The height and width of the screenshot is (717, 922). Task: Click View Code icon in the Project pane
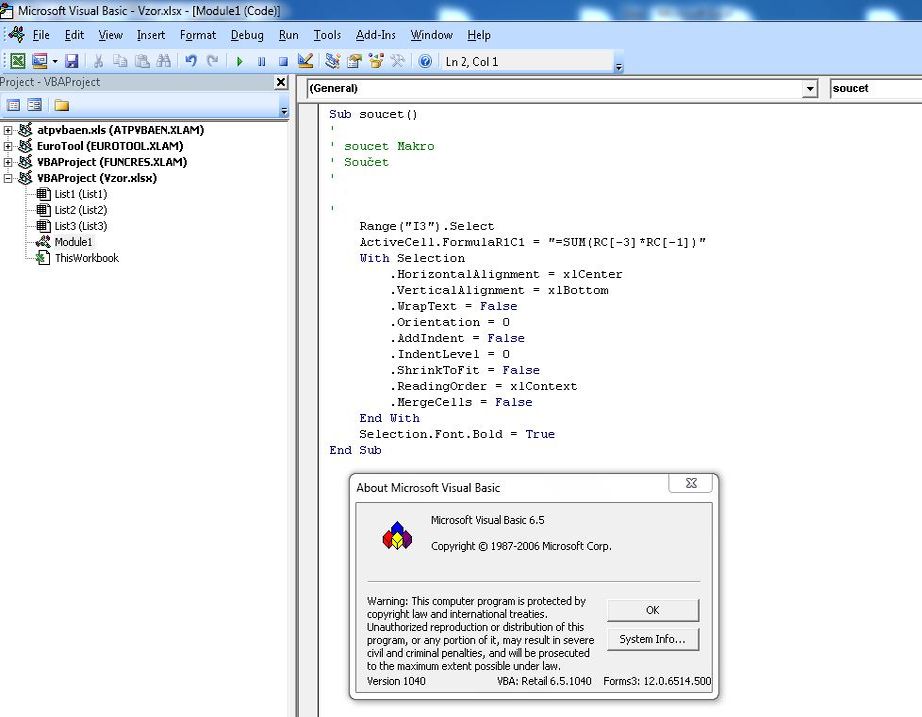point(13,105)
